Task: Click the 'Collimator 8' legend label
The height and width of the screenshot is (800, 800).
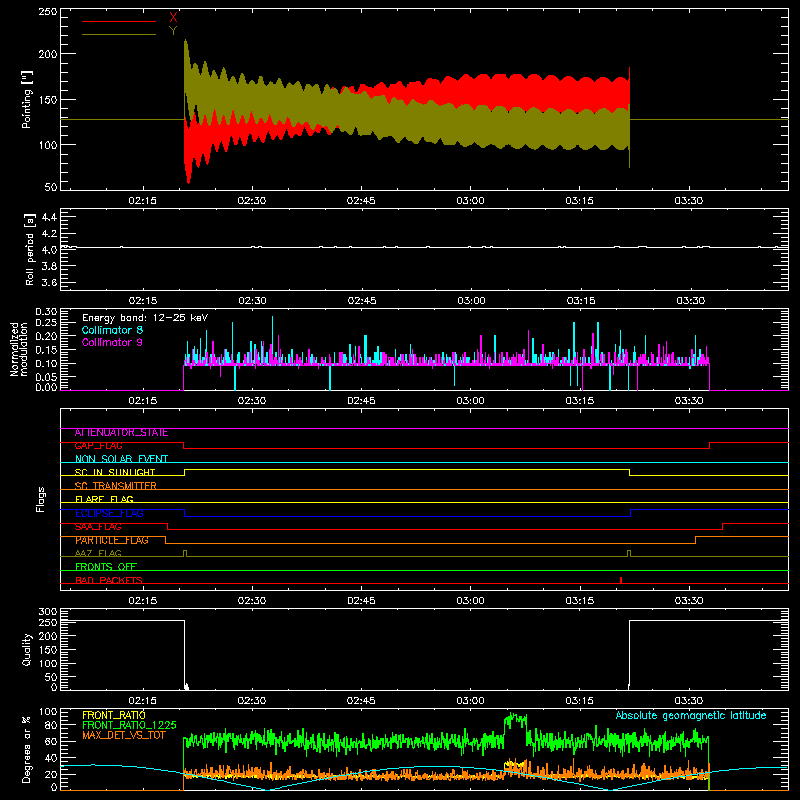Action: [112, 330]
